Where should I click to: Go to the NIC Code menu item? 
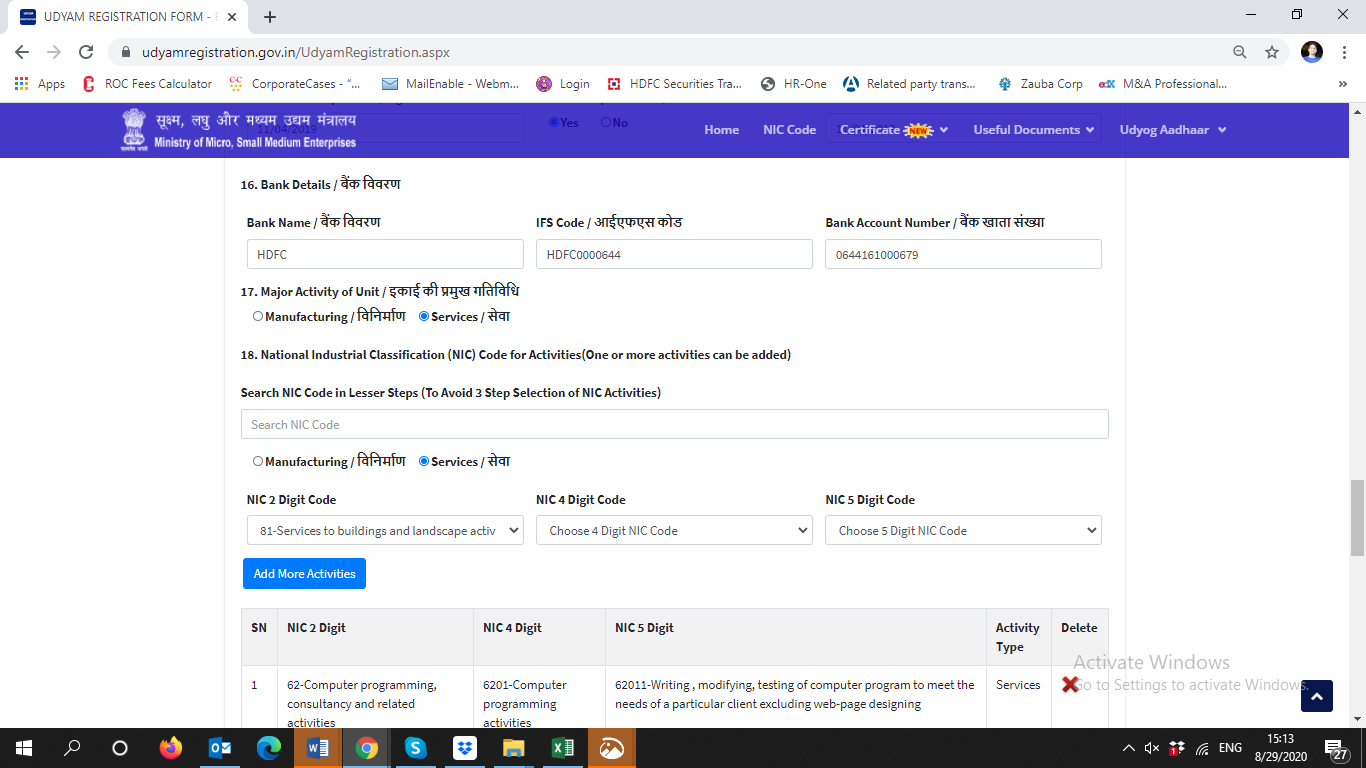coord(789,130)
